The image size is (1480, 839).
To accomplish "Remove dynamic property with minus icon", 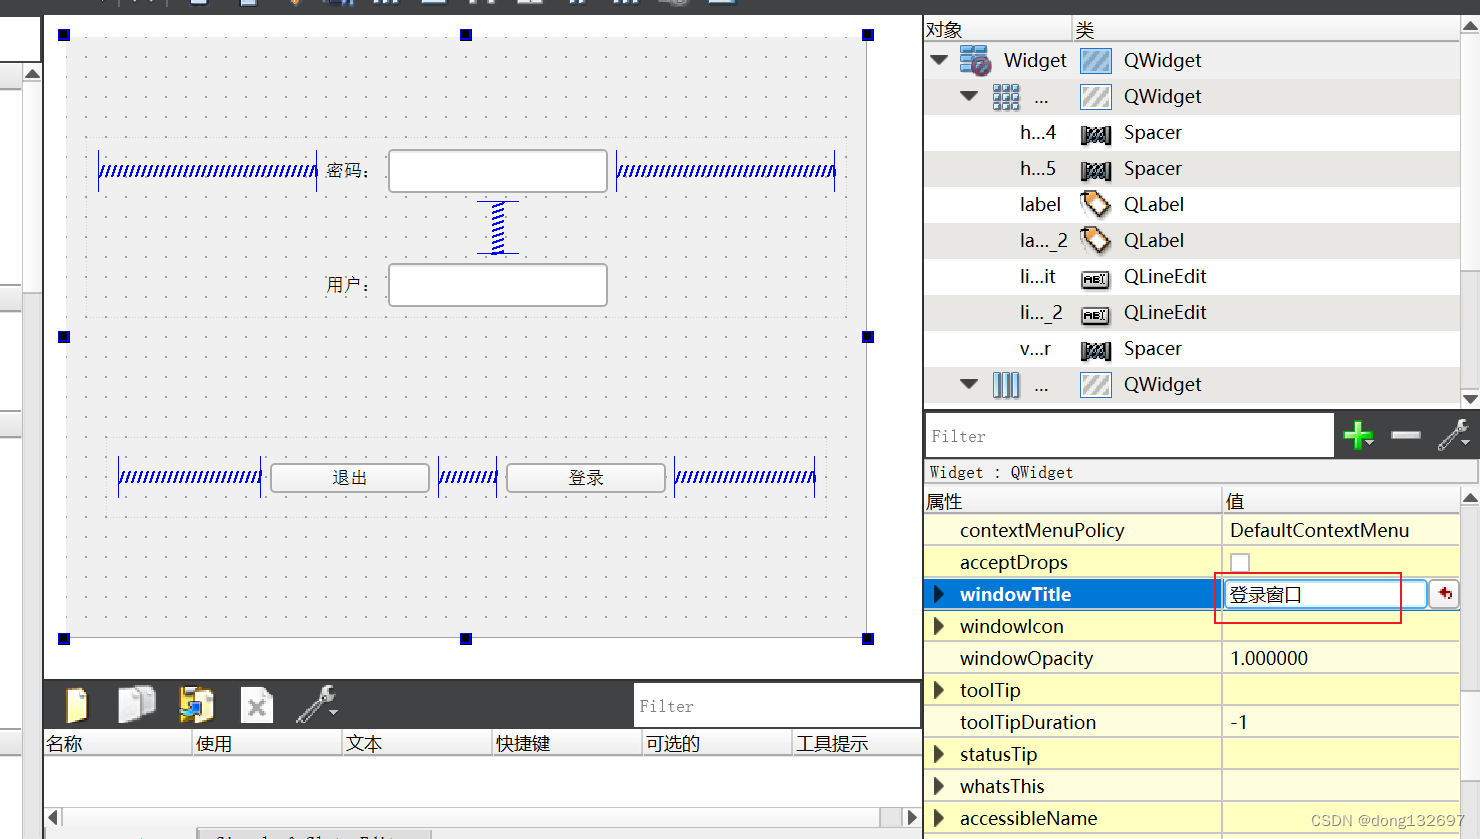I will [x=1405, y=435].
